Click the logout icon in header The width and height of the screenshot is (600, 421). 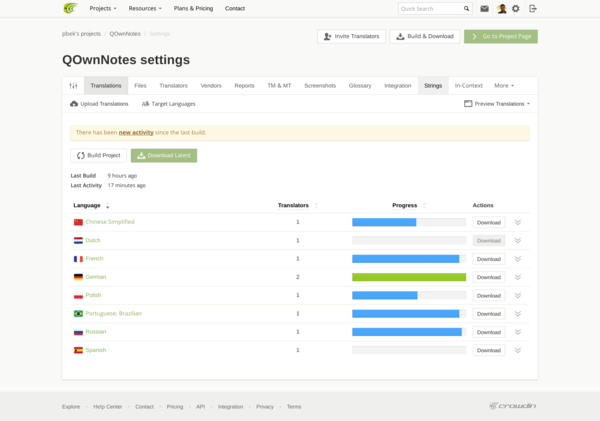point(532,8)
